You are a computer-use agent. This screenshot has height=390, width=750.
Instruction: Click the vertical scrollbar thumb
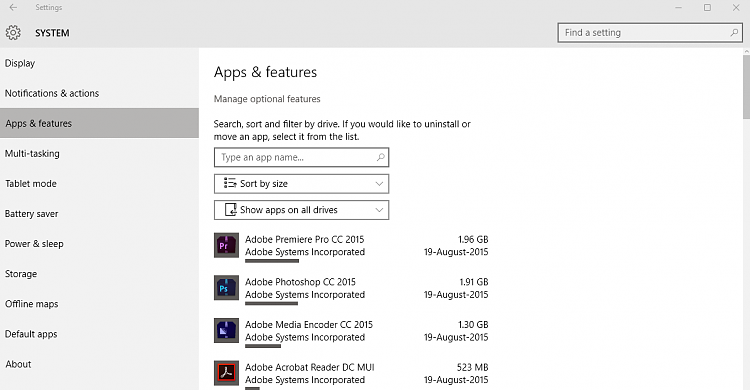[x=746, y=87]
